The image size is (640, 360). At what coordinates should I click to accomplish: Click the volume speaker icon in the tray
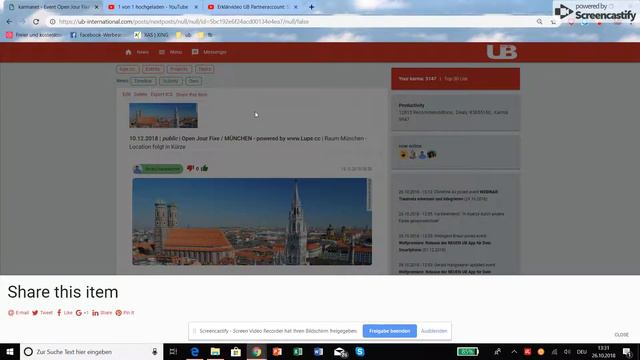[x=567, y=351]
